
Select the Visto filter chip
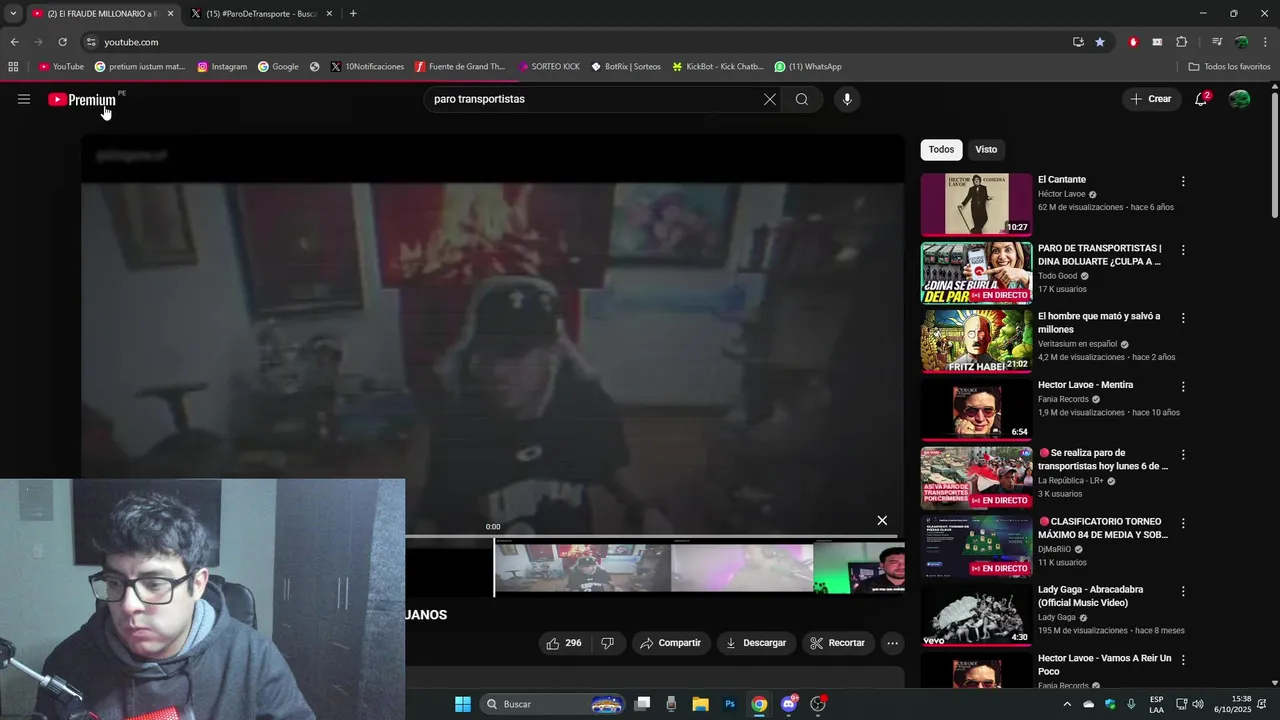click(986, 149)
